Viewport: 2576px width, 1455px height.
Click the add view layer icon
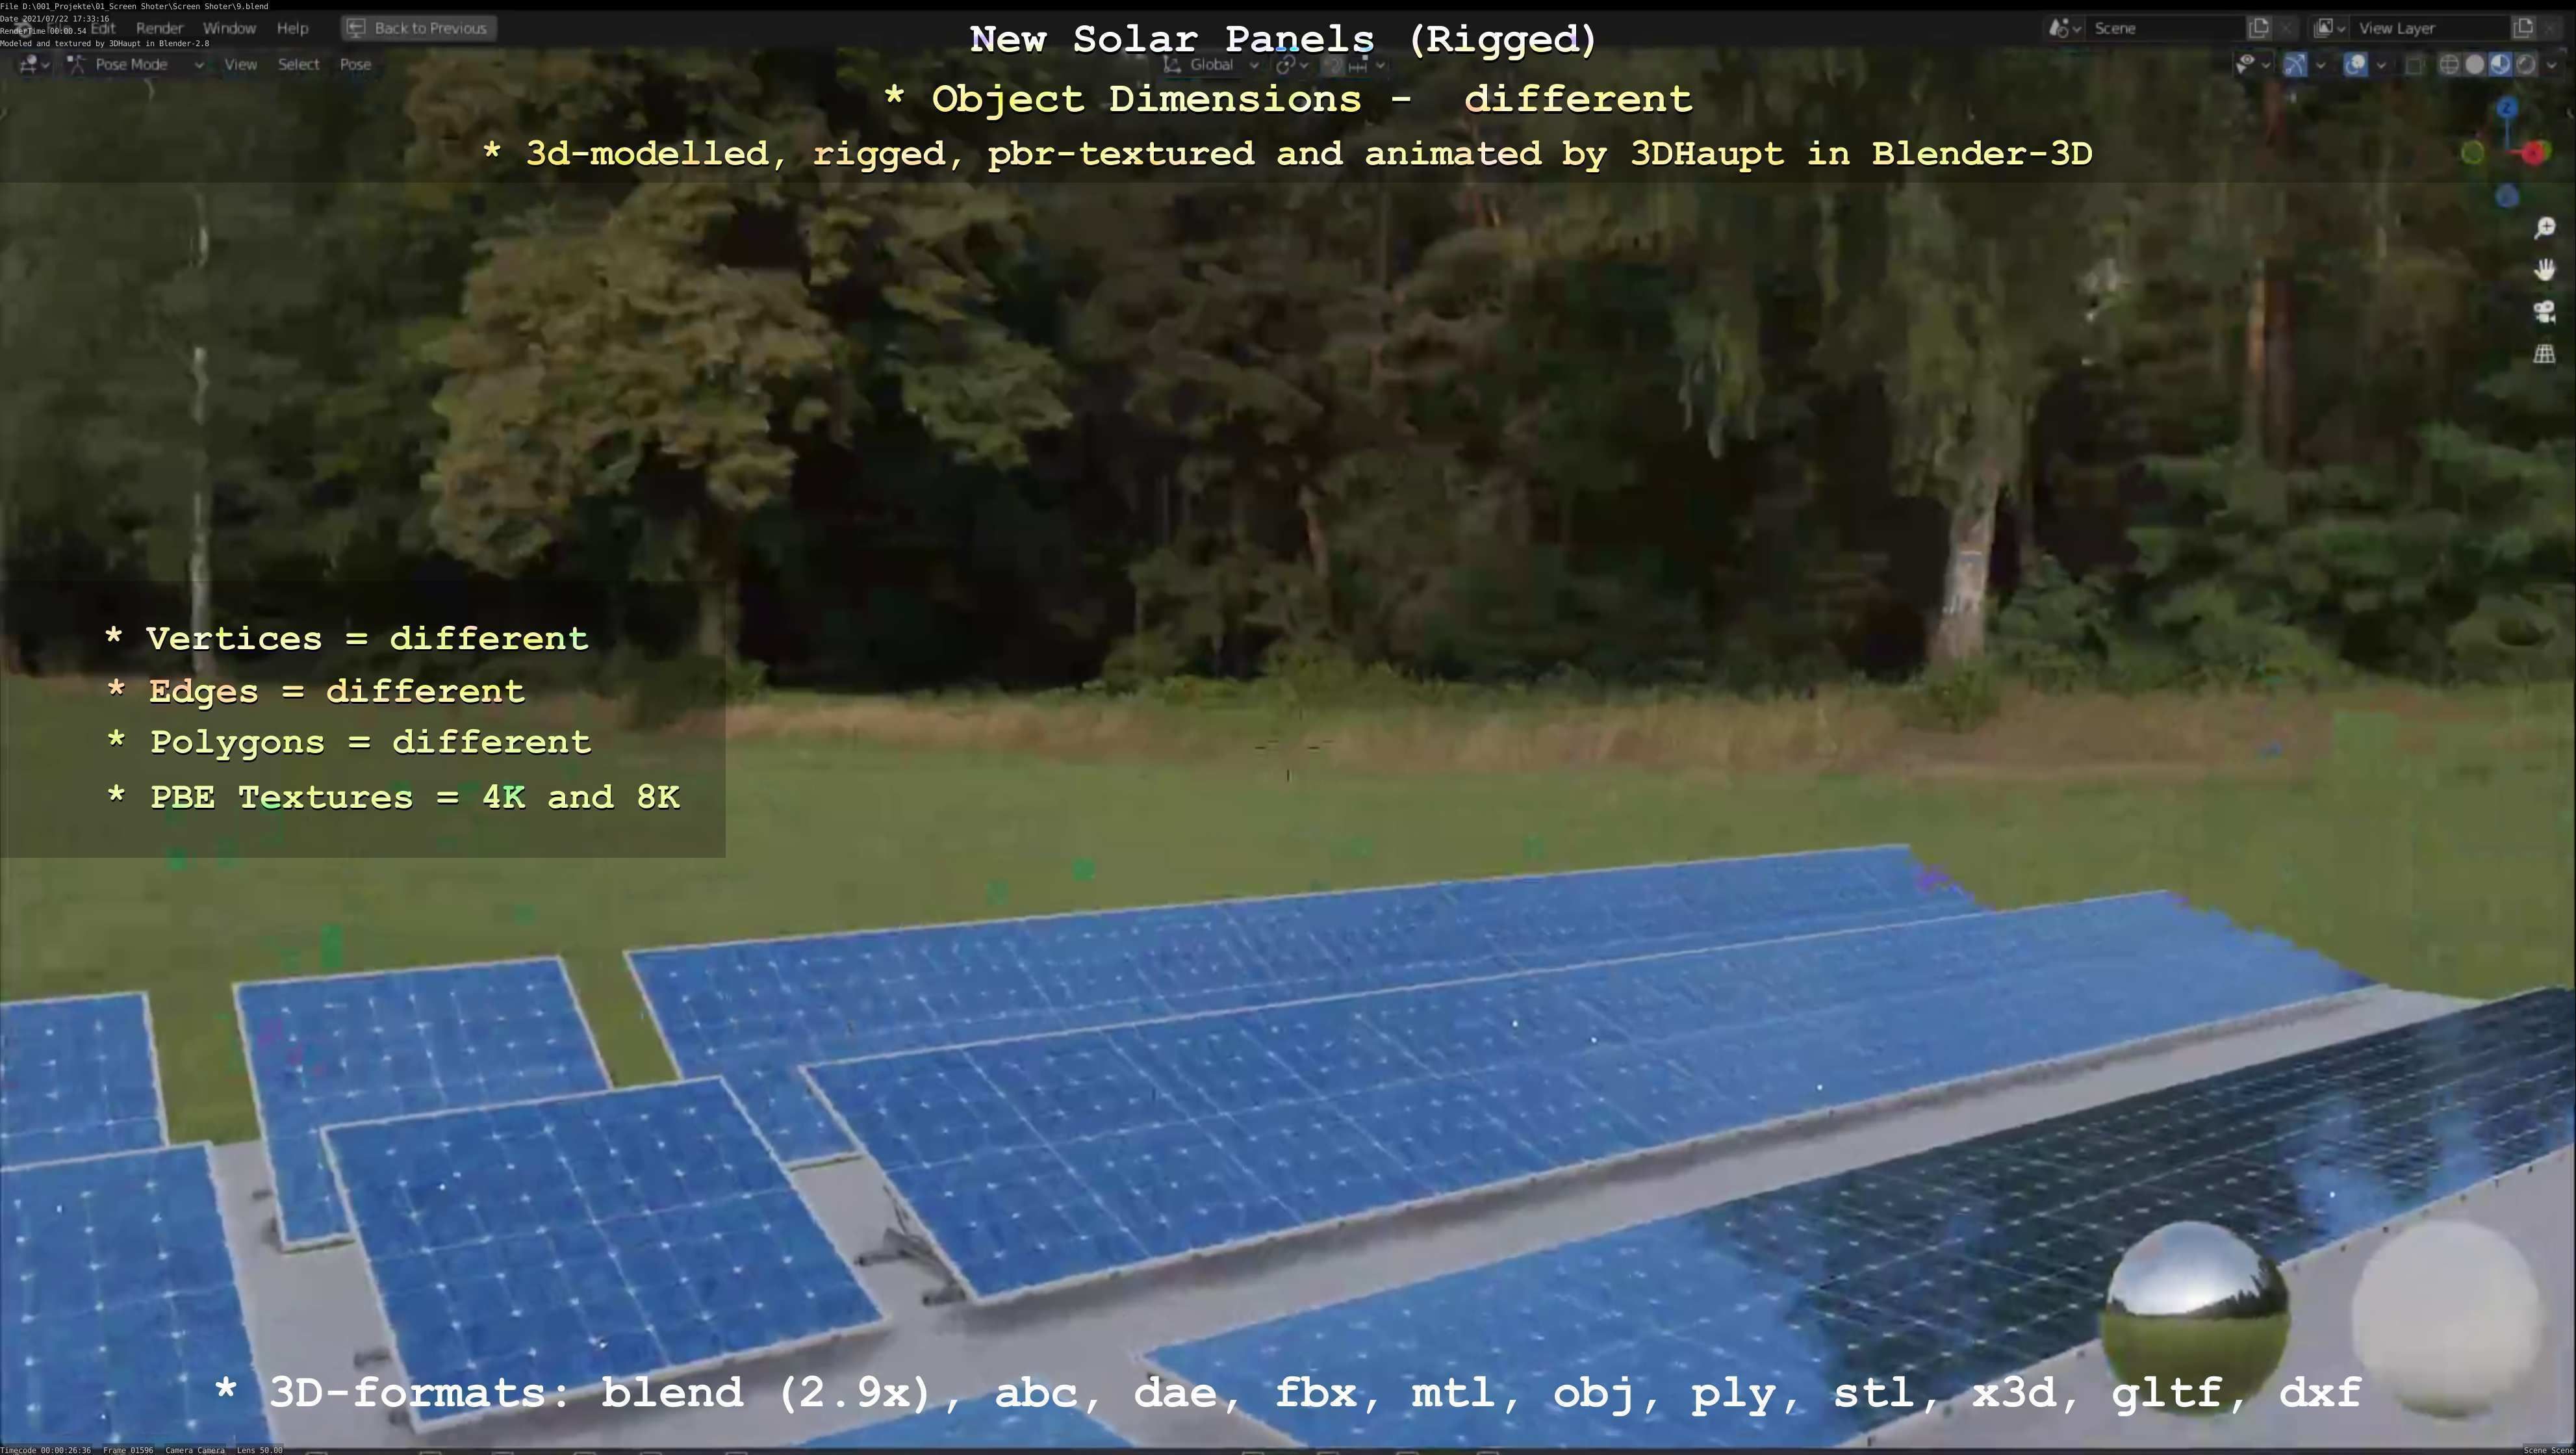[2523, 28]
